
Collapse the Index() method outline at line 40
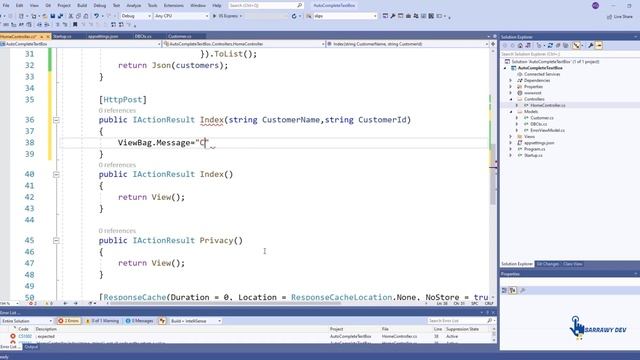click(x=56, y=174)
